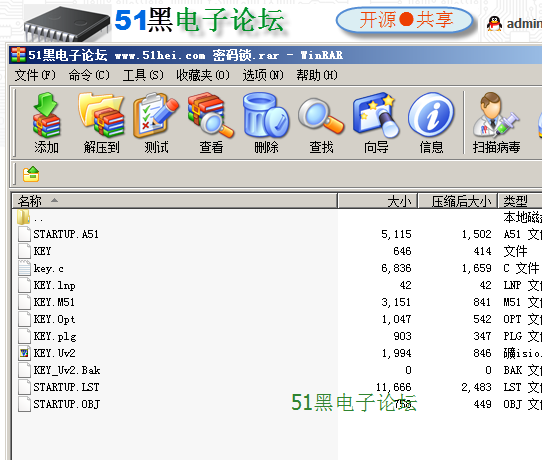This screenshot has height=460, width=542.
Task: Select the key.c file name
Action: click(48, 269)
